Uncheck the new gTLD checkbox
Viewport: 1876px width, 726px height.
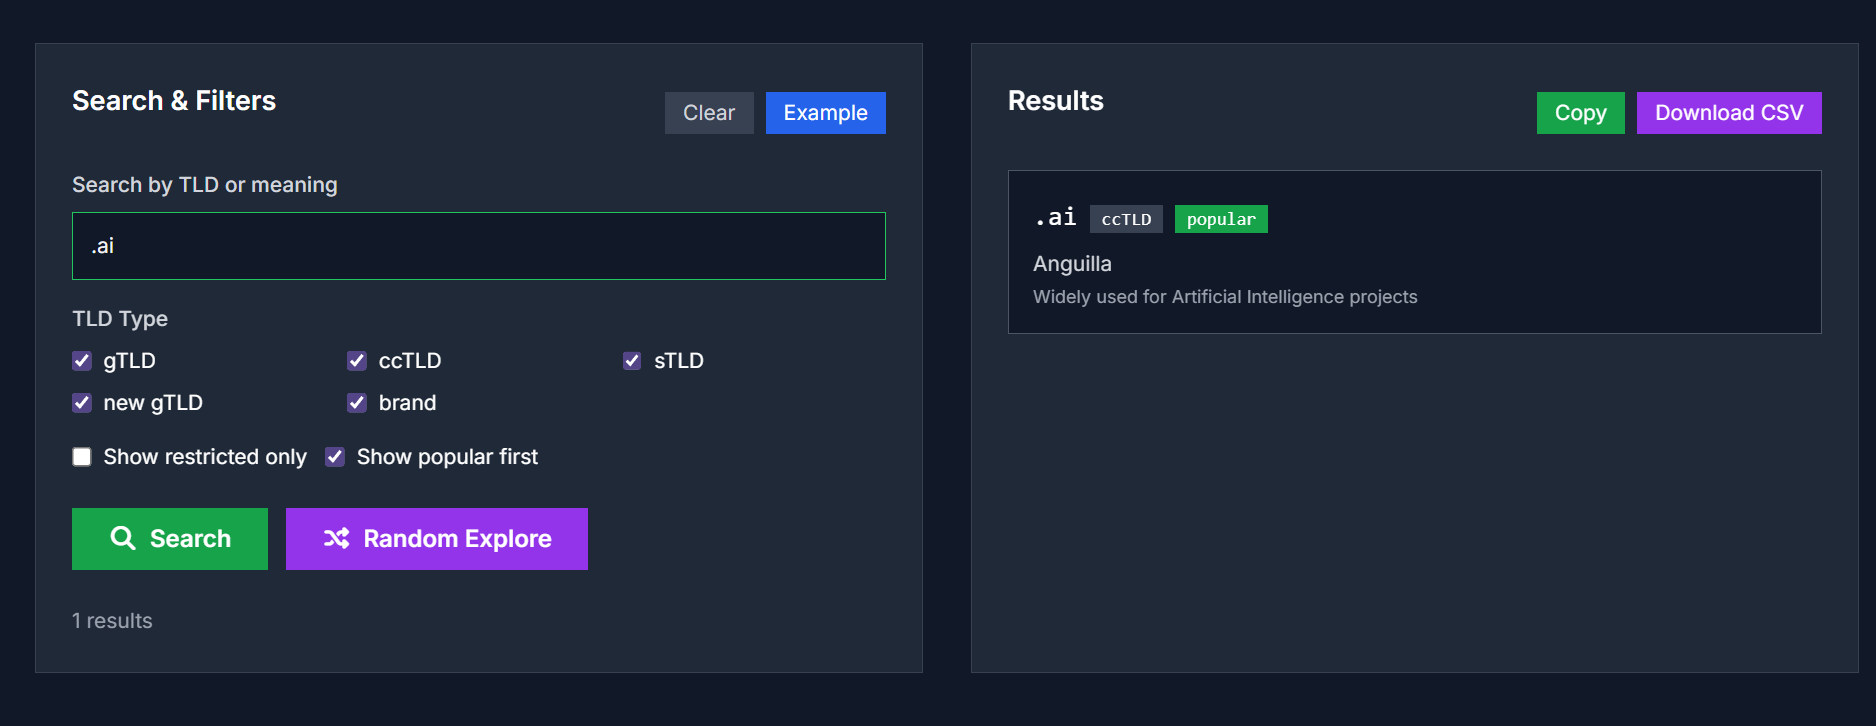[82, 403]
